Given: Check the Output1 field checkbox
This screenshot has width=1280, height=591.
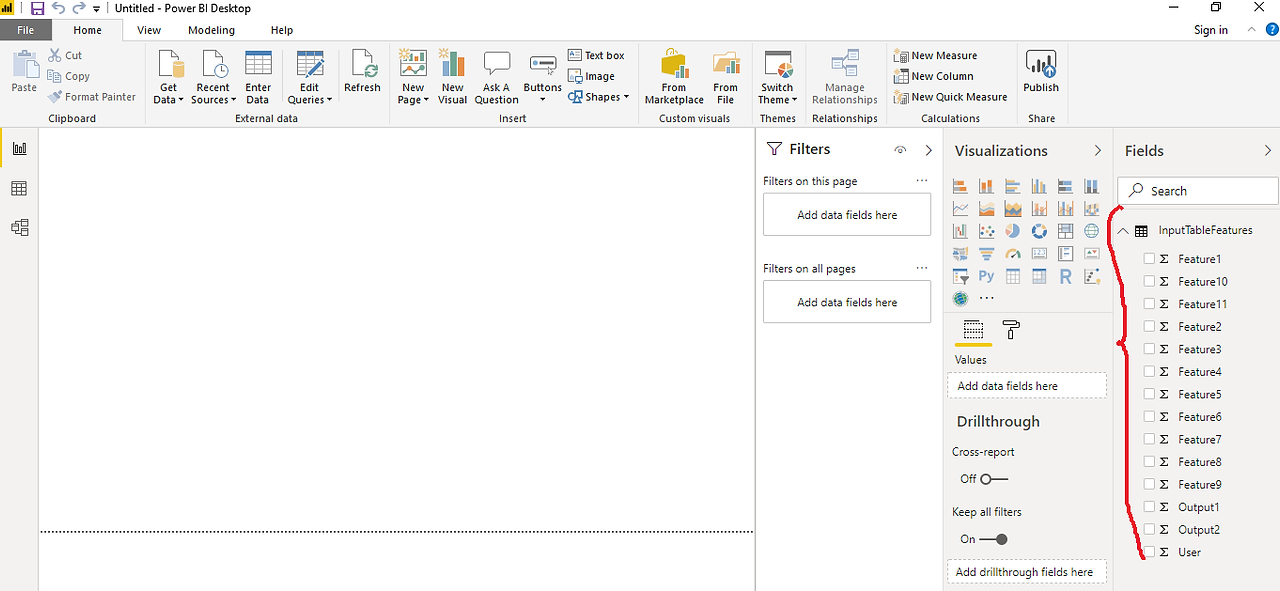Looking at the screenshot, I should (x=1149, y=507).
